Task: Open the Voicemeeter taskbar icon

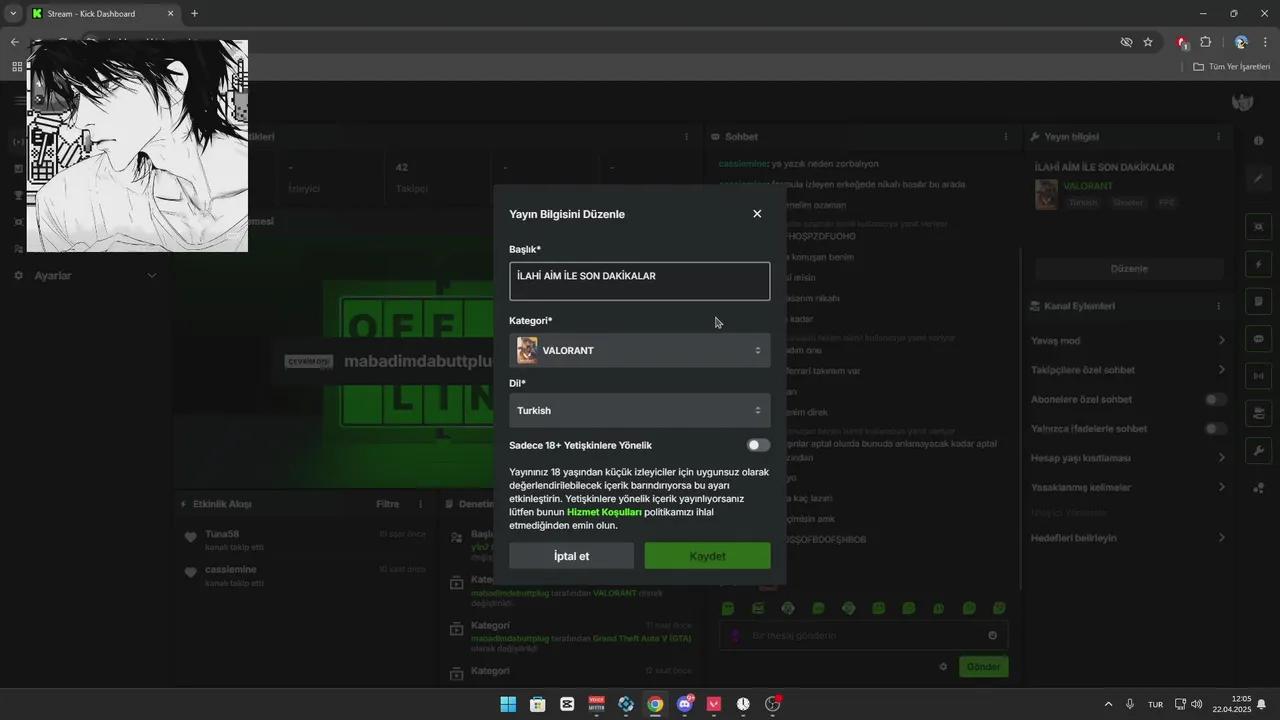Action: click(x=597, y=704)
